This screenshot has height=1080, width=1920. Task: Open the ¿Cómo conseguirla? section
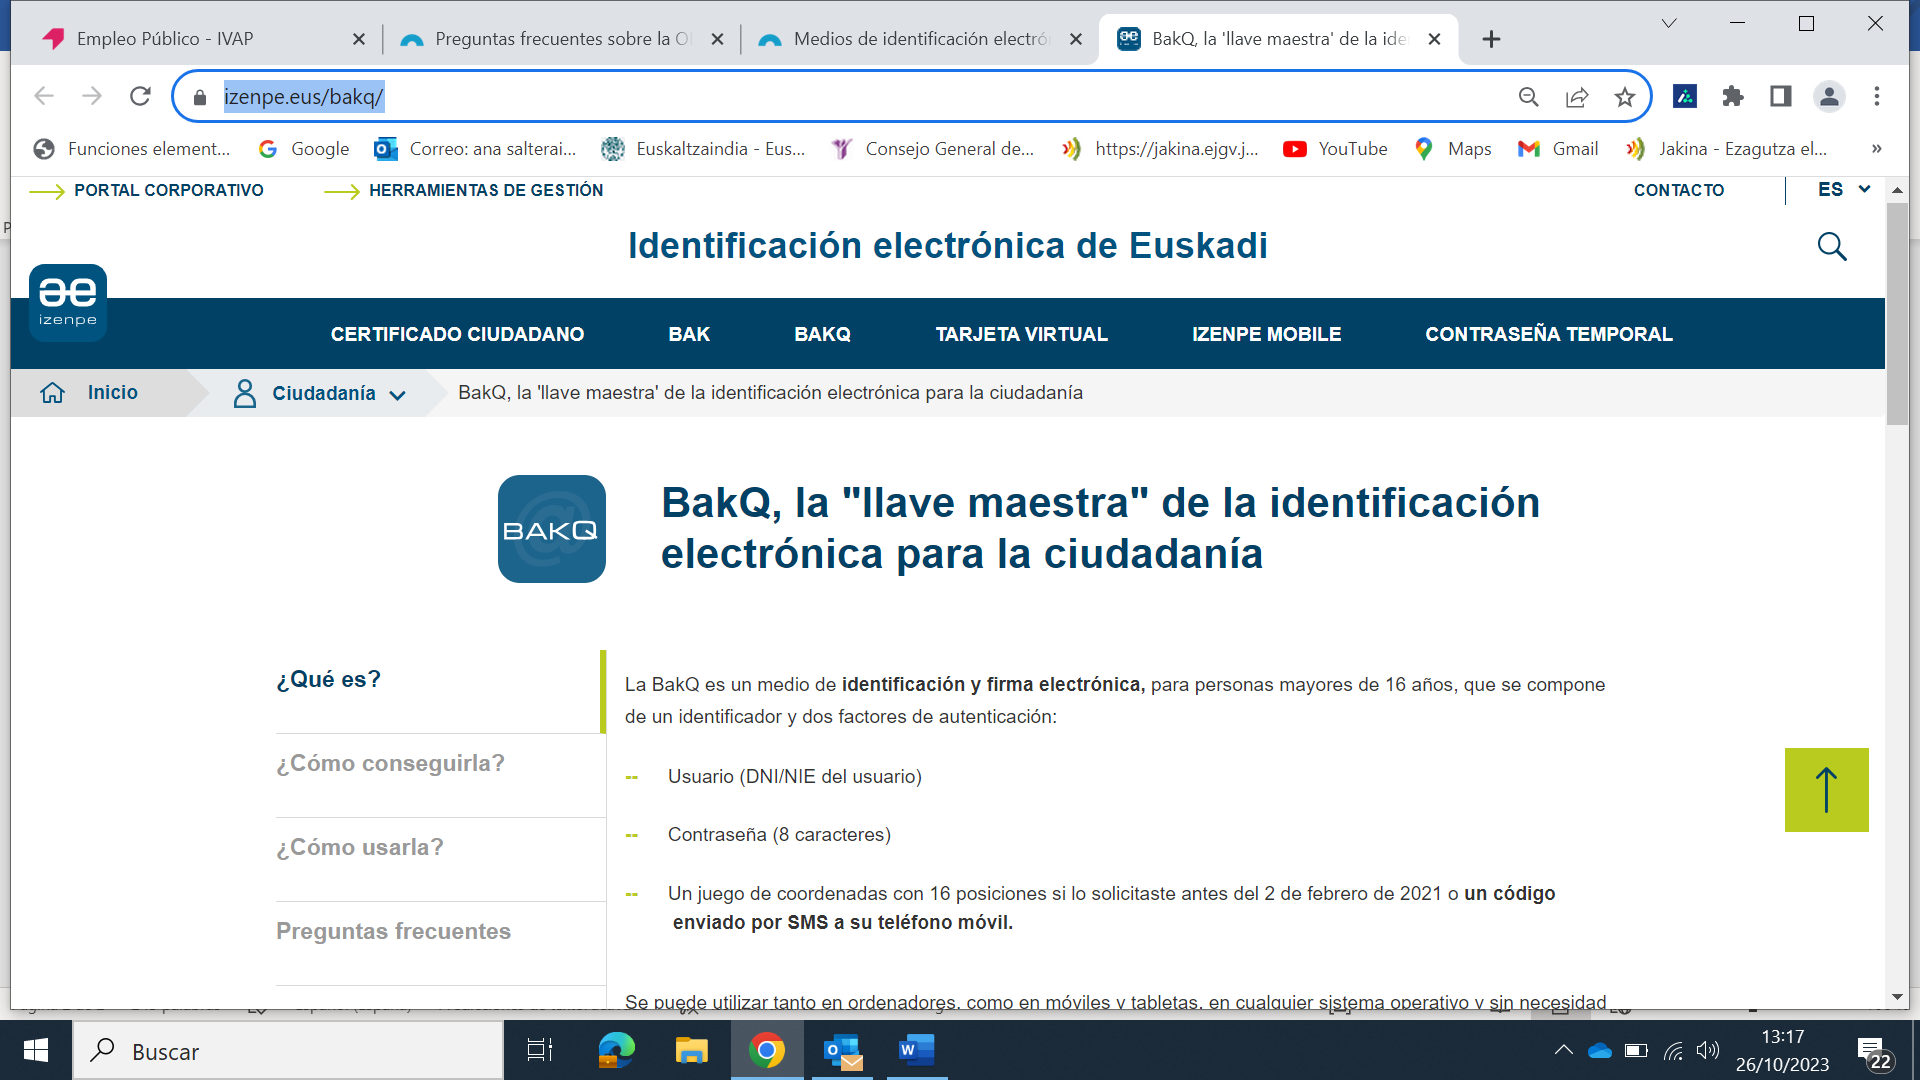pos(390,763)
